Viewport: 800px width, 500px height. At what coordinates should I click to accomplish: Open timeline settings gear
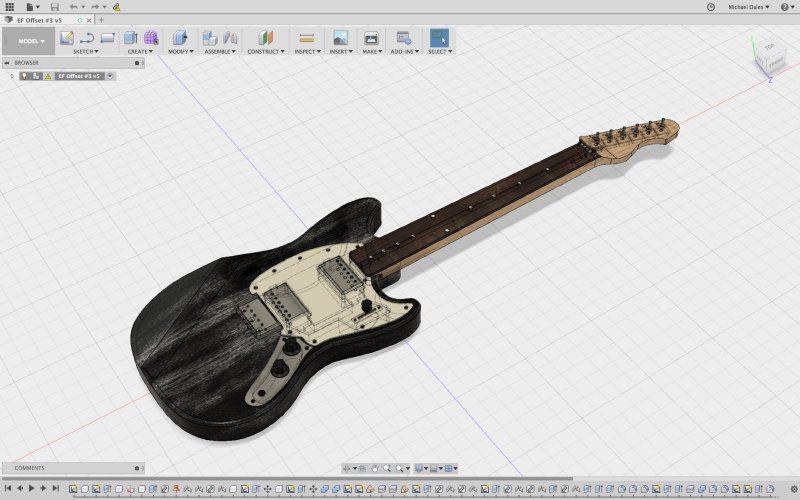[793, 489]
